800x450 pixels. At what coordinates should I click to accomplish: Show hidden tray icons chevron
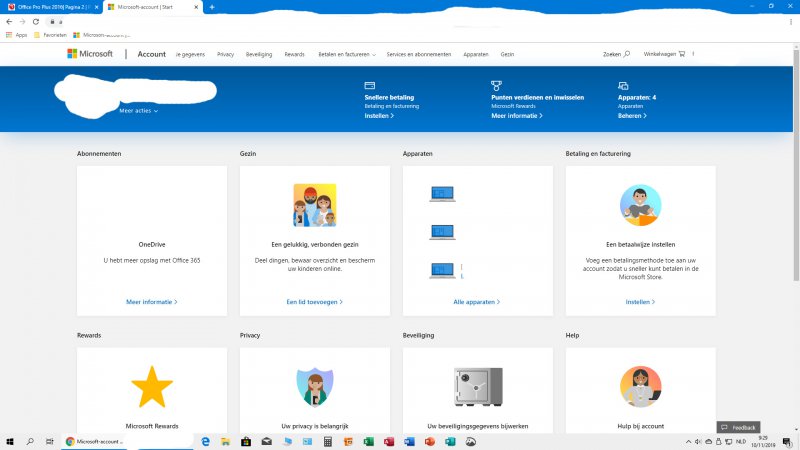688,442
